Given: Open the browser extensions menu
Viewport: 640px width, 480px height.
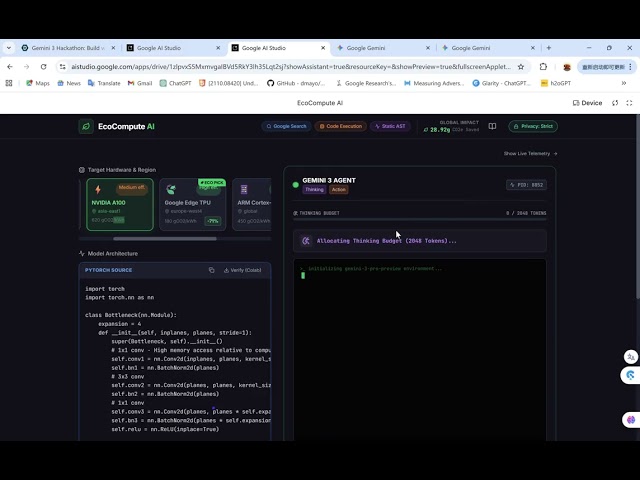Looking at the screenshot, I should [x=543, y=67].
